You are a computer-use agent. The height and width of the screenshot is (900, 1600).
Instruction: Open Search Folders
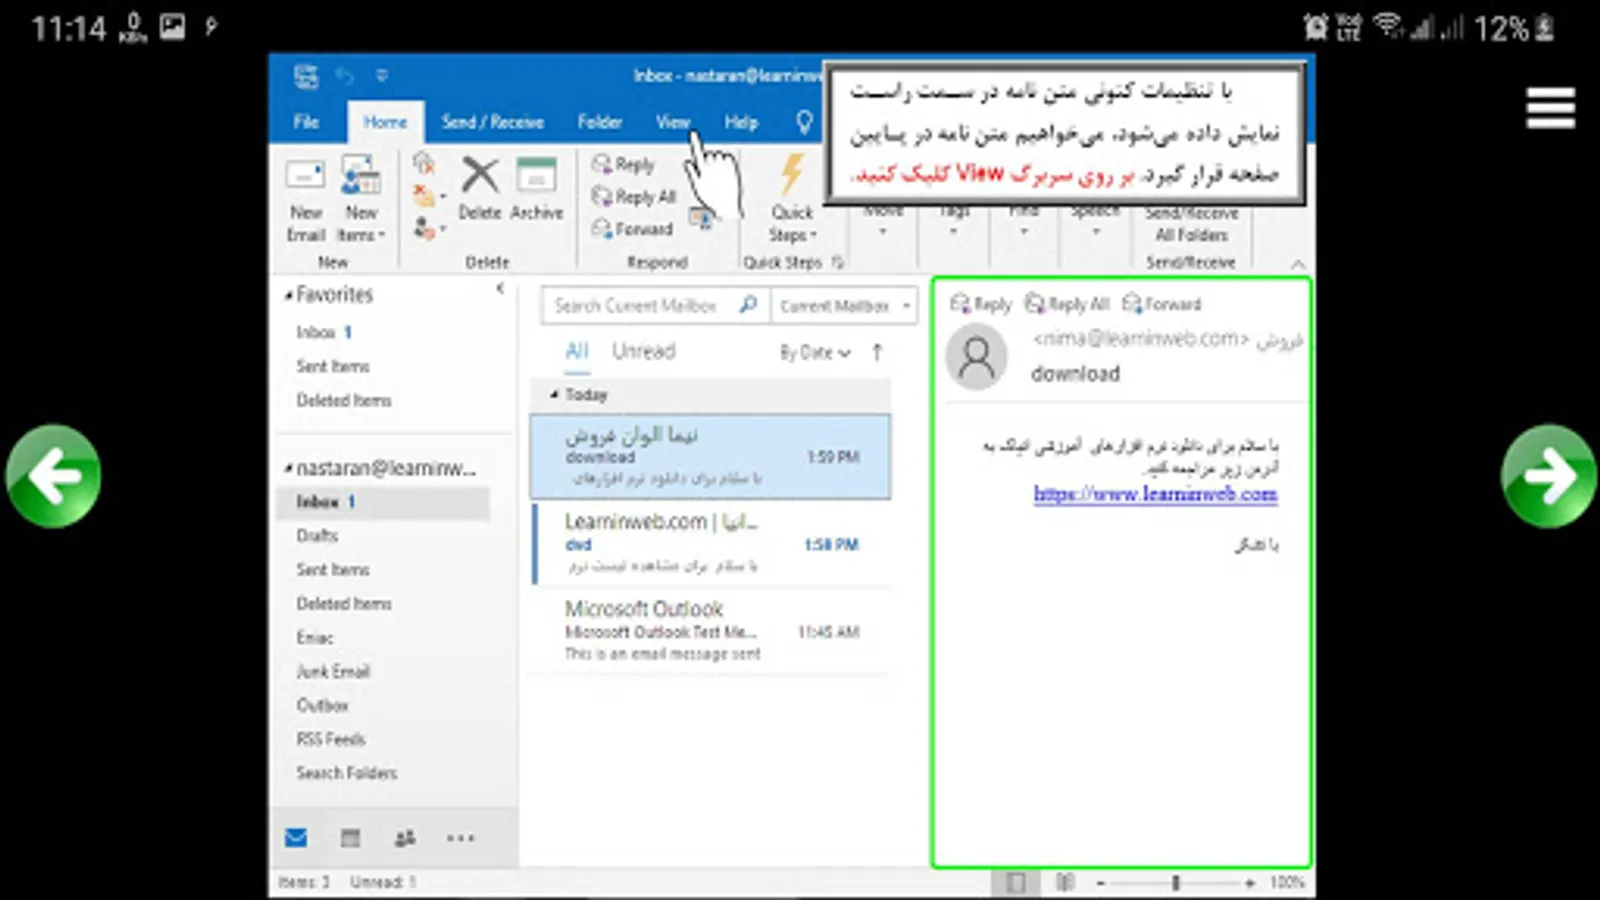(x=347, y=773)
